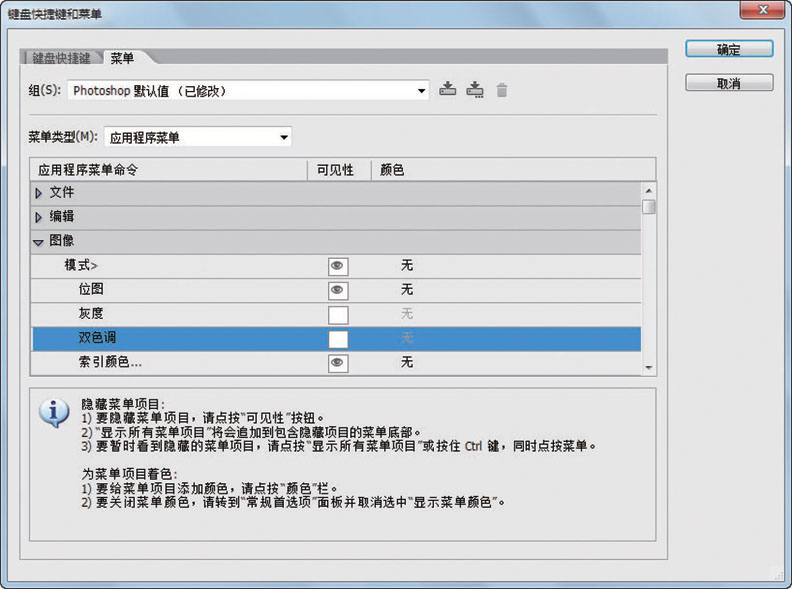Click the save current menu set icon

447,90
